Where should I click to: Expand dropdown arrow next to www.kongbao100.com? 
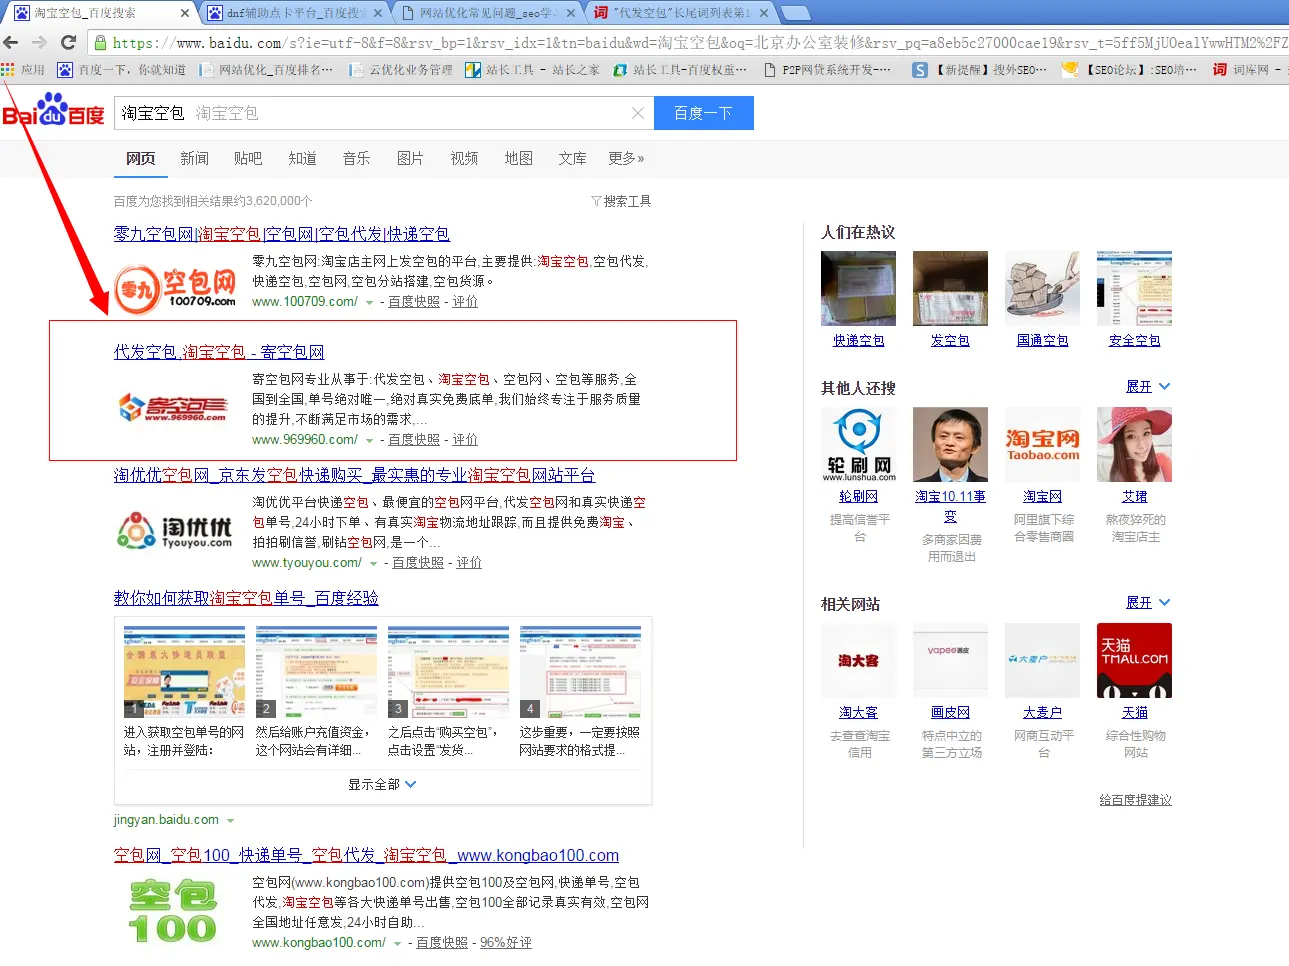pos(397,943)
